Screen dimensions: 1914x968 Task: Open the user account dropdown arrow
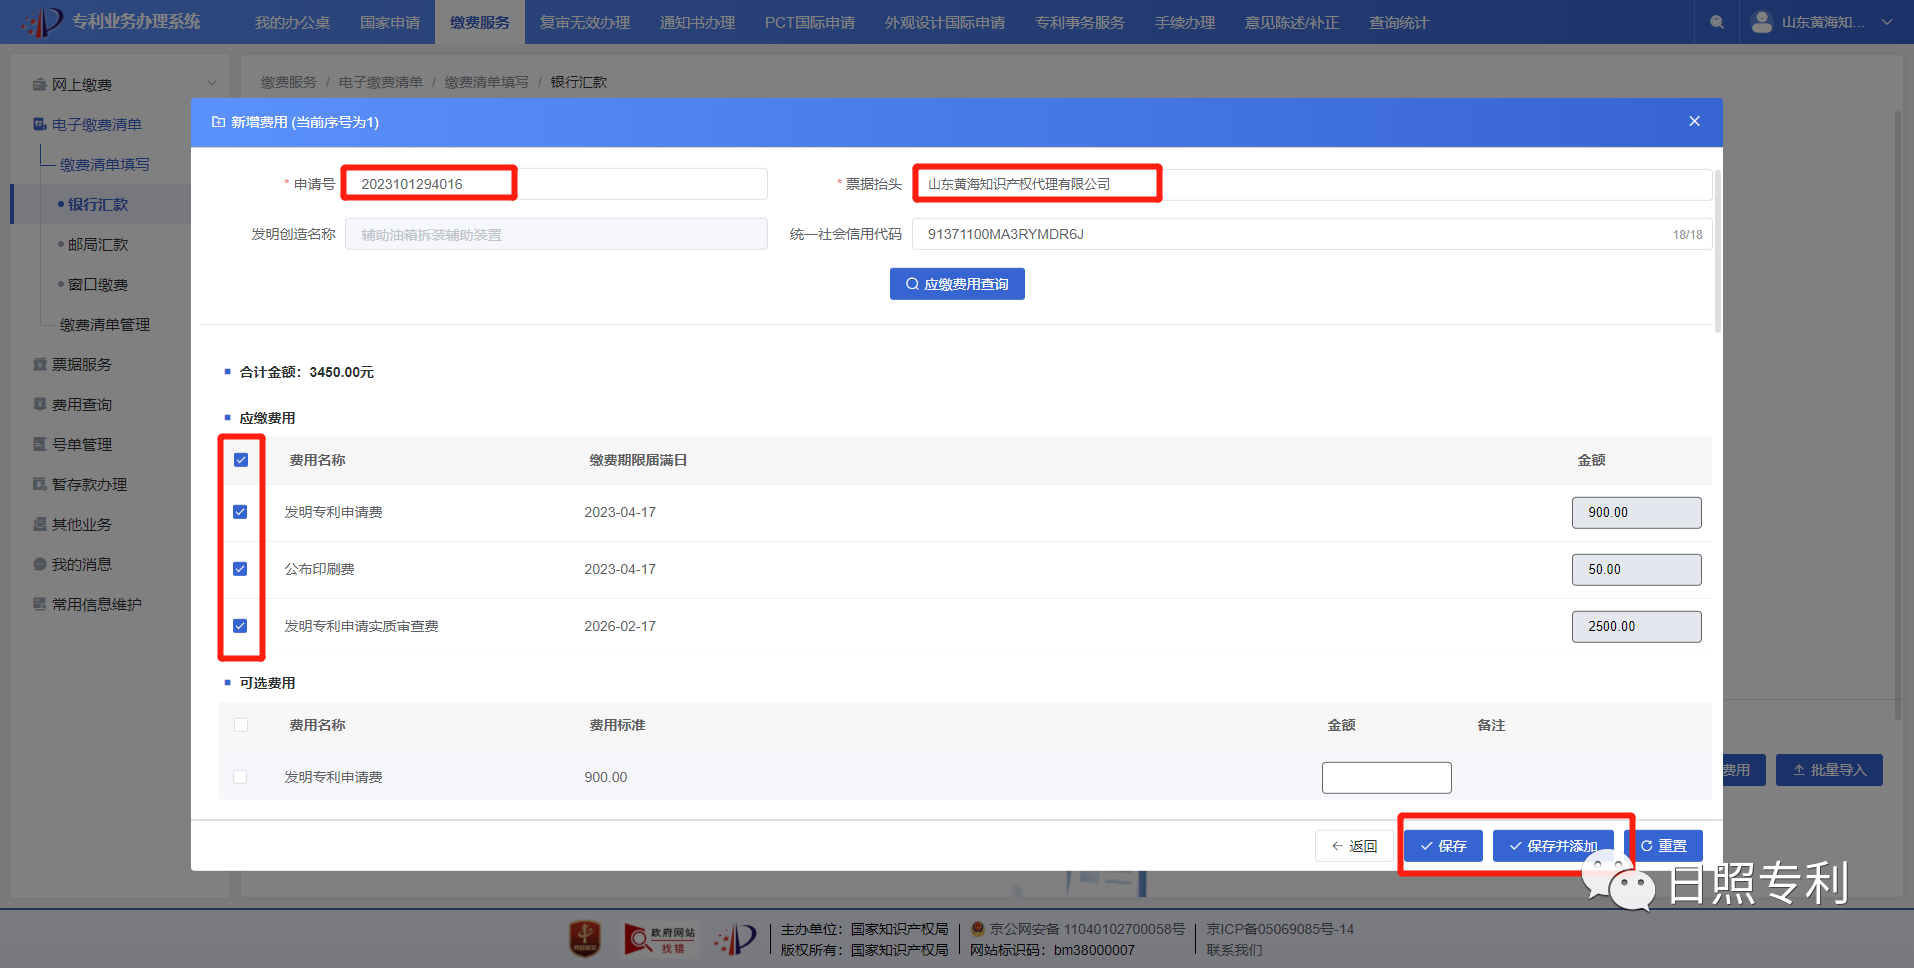click(x=1887, y=22)
